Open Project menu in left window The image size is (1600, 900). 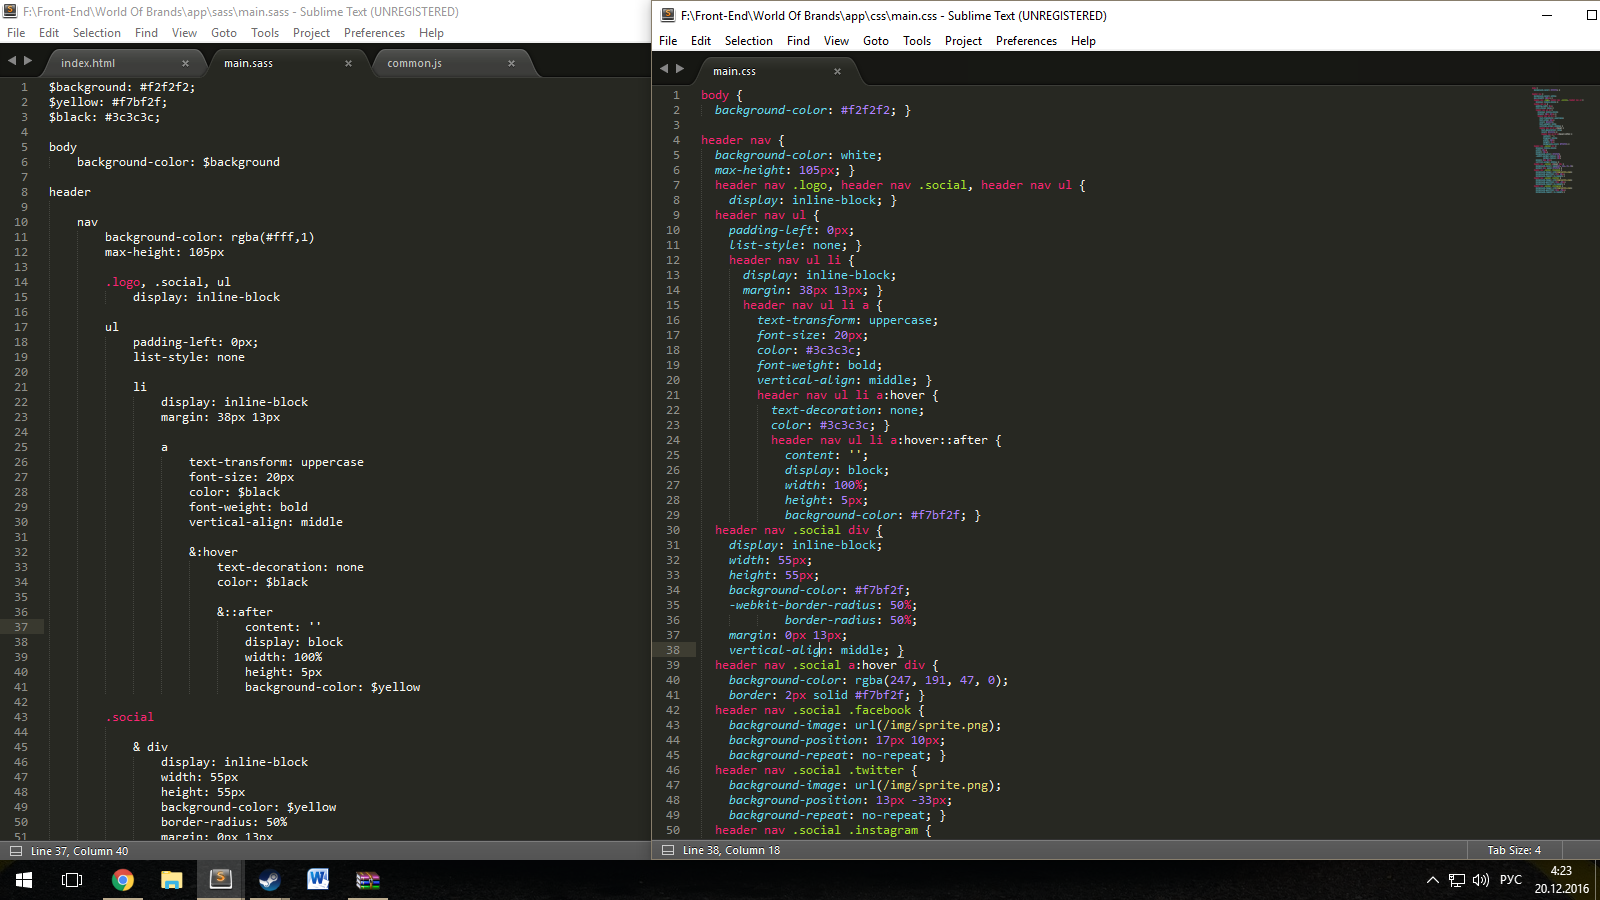311,33
